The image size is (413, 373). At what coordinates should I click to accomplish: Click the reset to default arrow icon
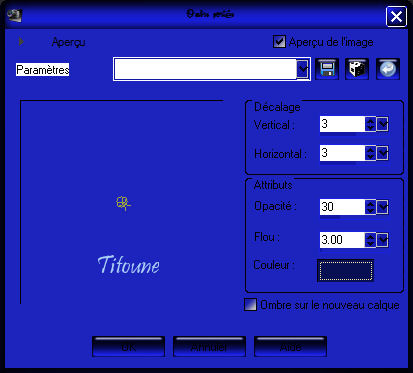(x=388, y=69)
